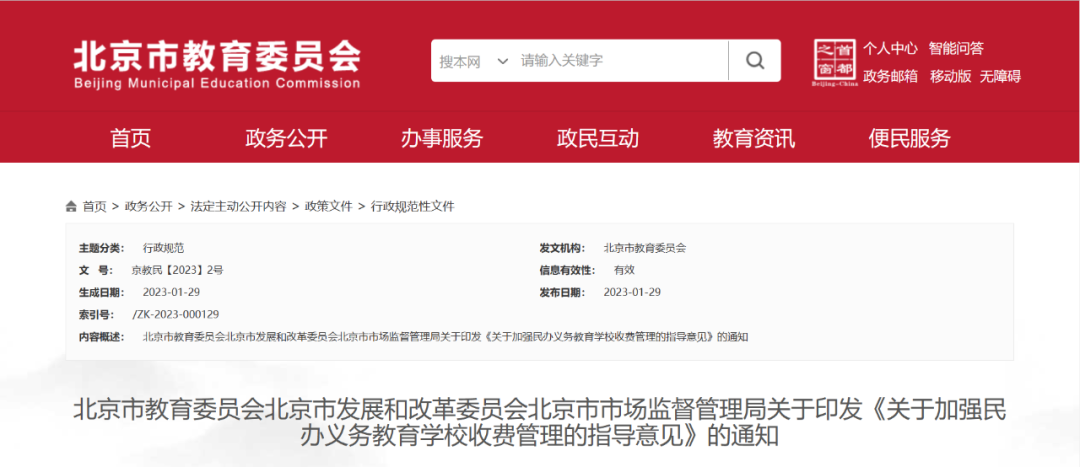Open the 政民互动 navigation menu
The height and width of the screenshot is (467, 1080).
tap(597, 138)
